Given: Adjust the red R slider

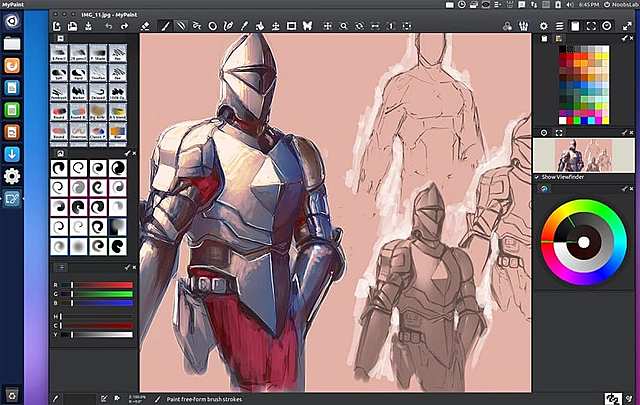Looking at the screenshot, I should 97,285.
